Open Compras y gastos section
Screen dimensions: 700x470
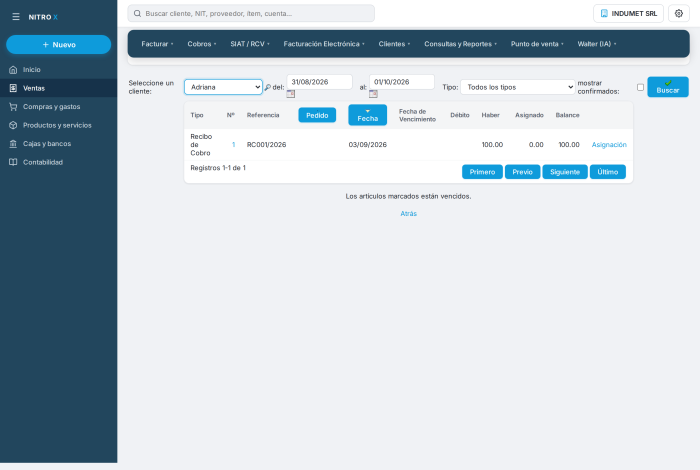point(58,107)
